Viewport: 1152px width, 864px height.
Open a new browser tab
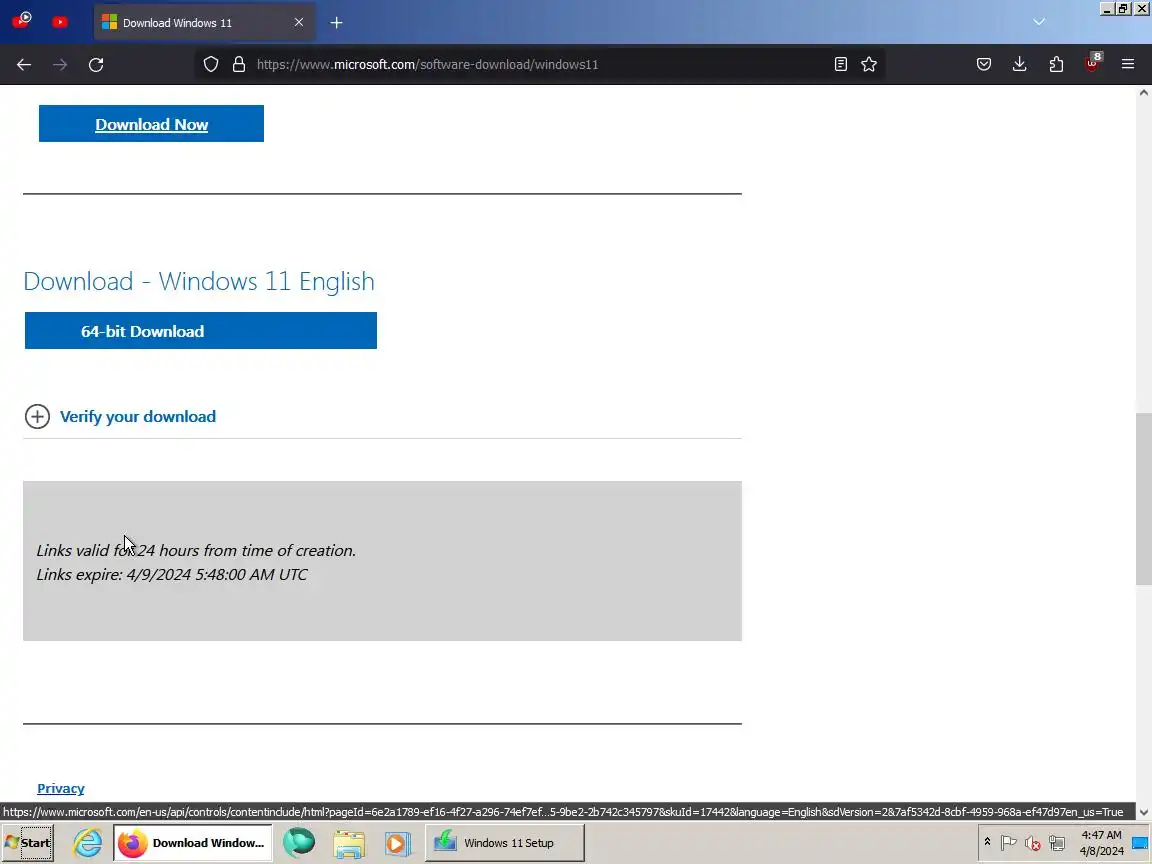coord(336,23)
